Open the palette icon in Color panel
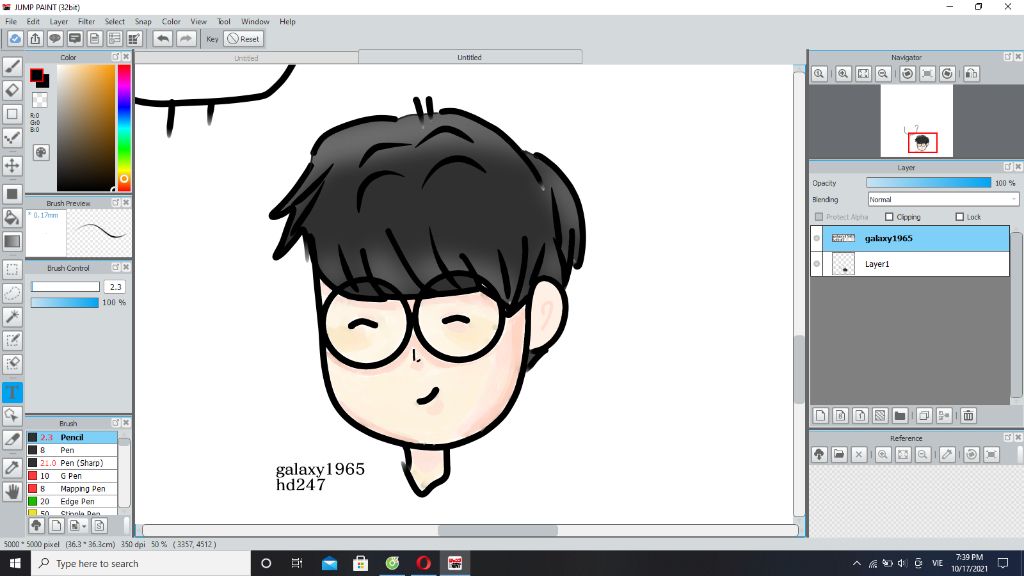Image resolution: width=1024 pixels, height=576 pixels. pyautogui.click(x=41, y=152)
